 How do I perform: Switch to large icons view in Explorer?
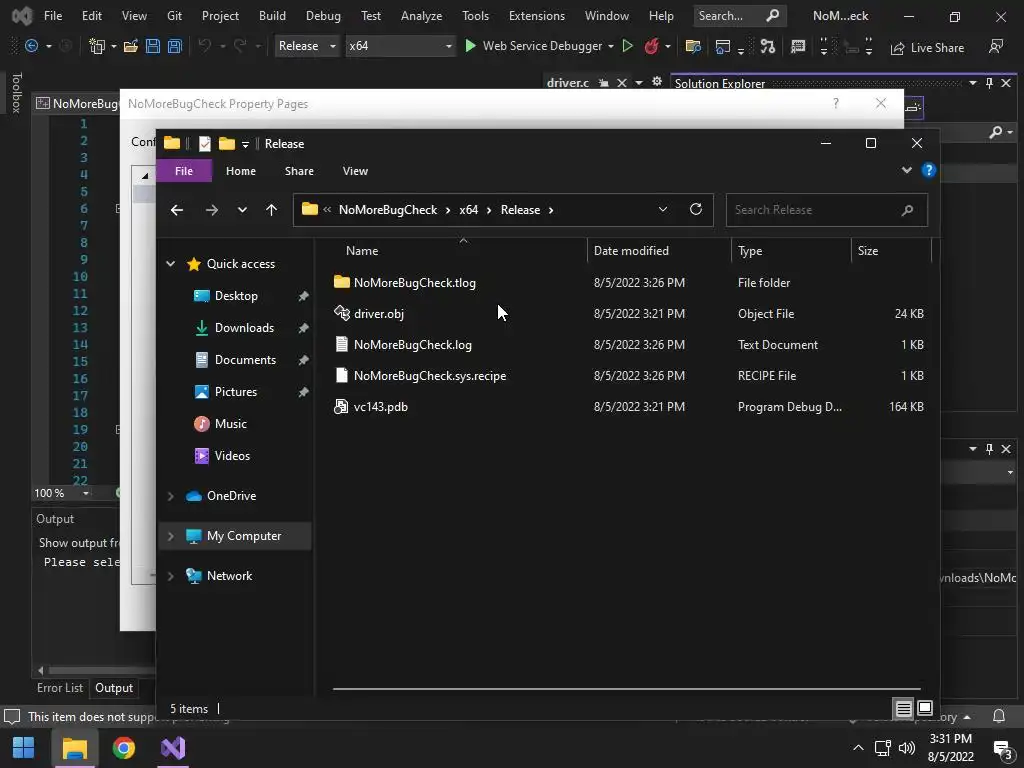pos(925,708)
